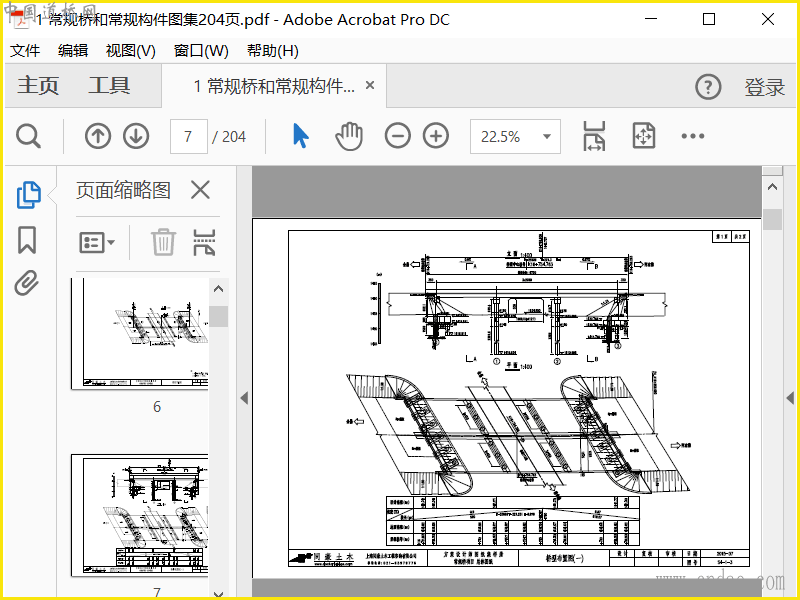Close the Acrobat window
The width and height of the screenshot is (800, 600).
coord(768,19)
